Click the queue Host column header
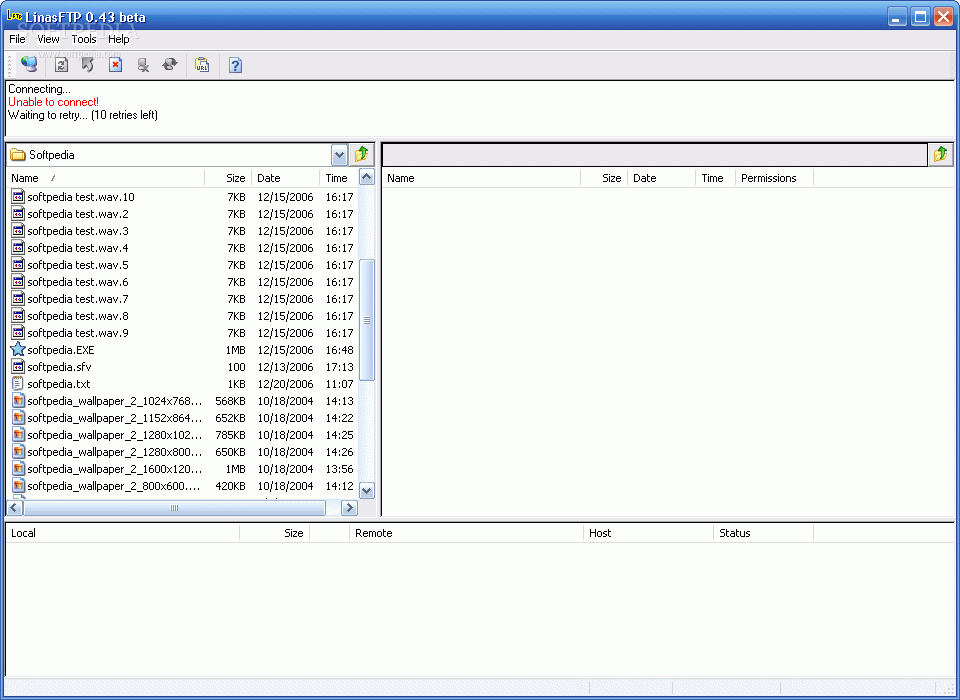This screenshot has width=960, height=700. click(648, 533)
